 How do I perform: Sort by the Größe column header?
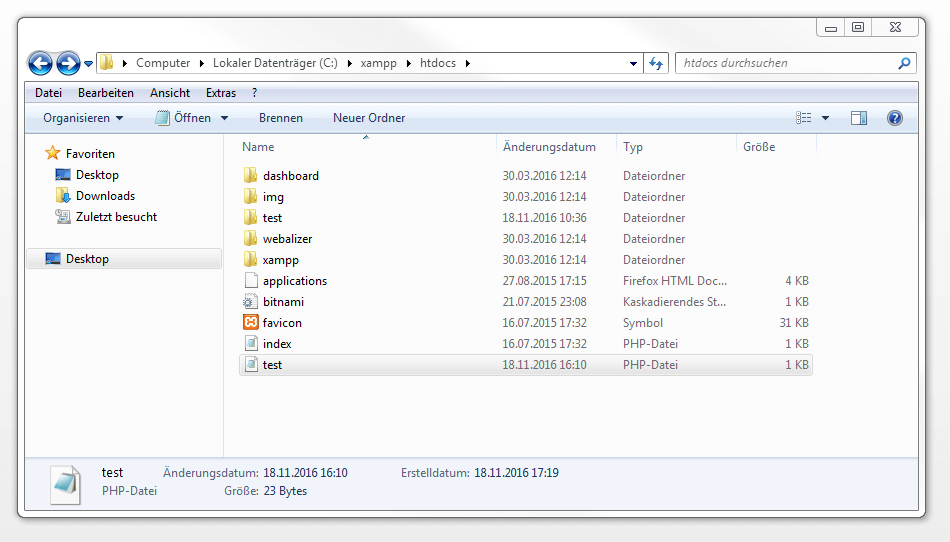[759, 147]
